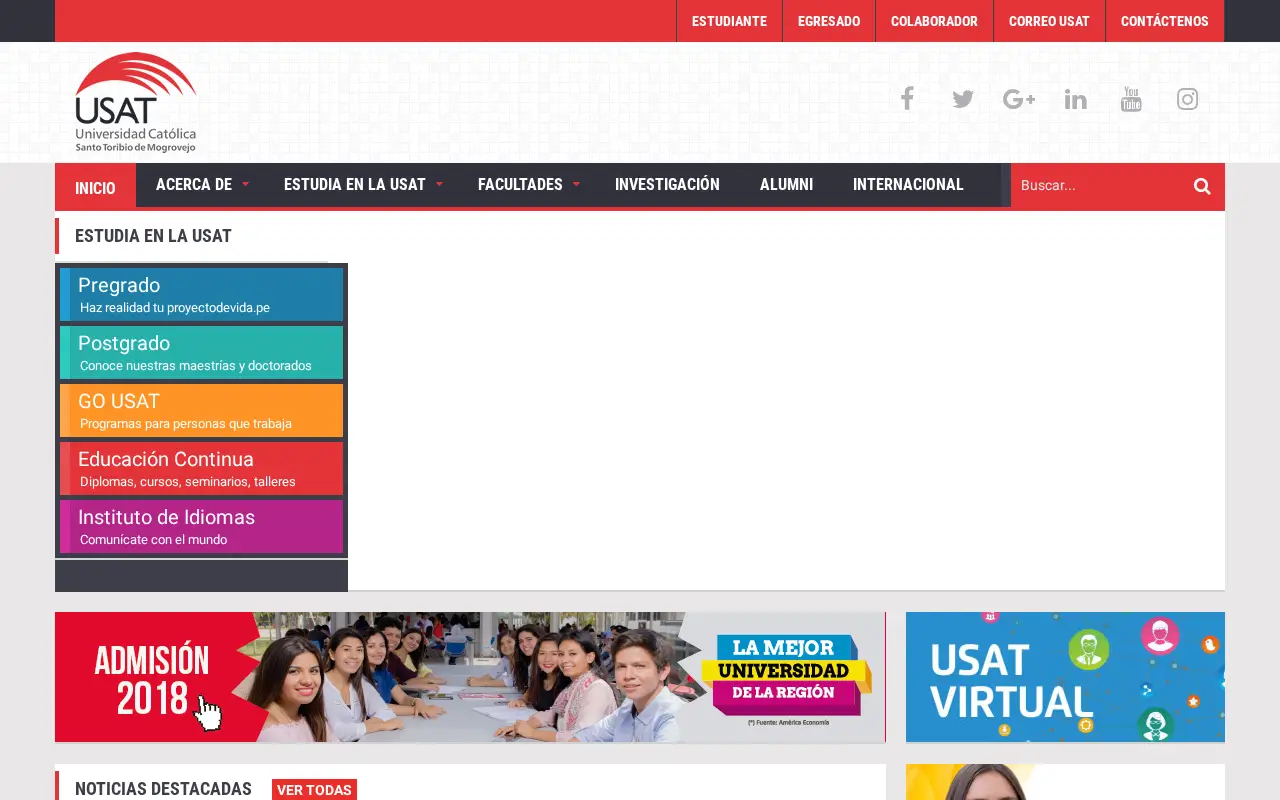Open the USAT Twitter icon
The width and height of the screenshot is (1280, 800).
[x=963, y=99]
